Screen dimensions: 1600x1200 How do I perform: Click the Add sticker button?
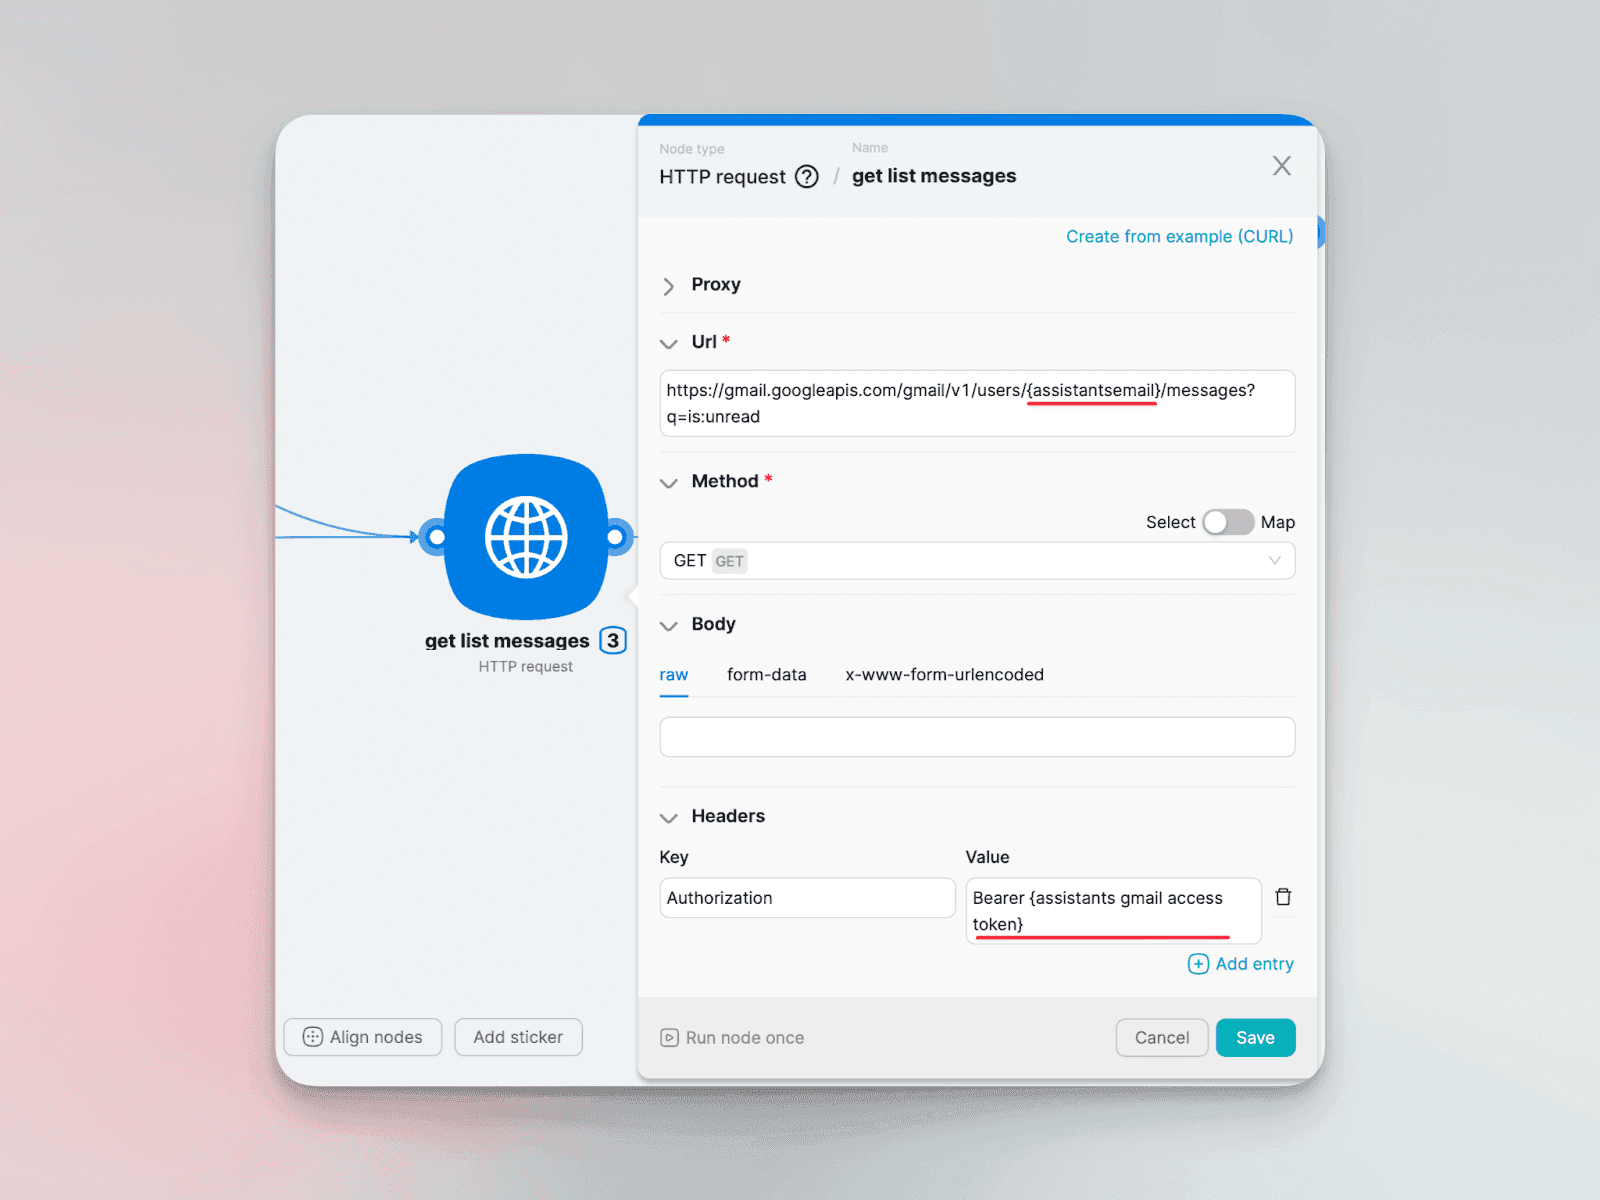click(518, 1037)
